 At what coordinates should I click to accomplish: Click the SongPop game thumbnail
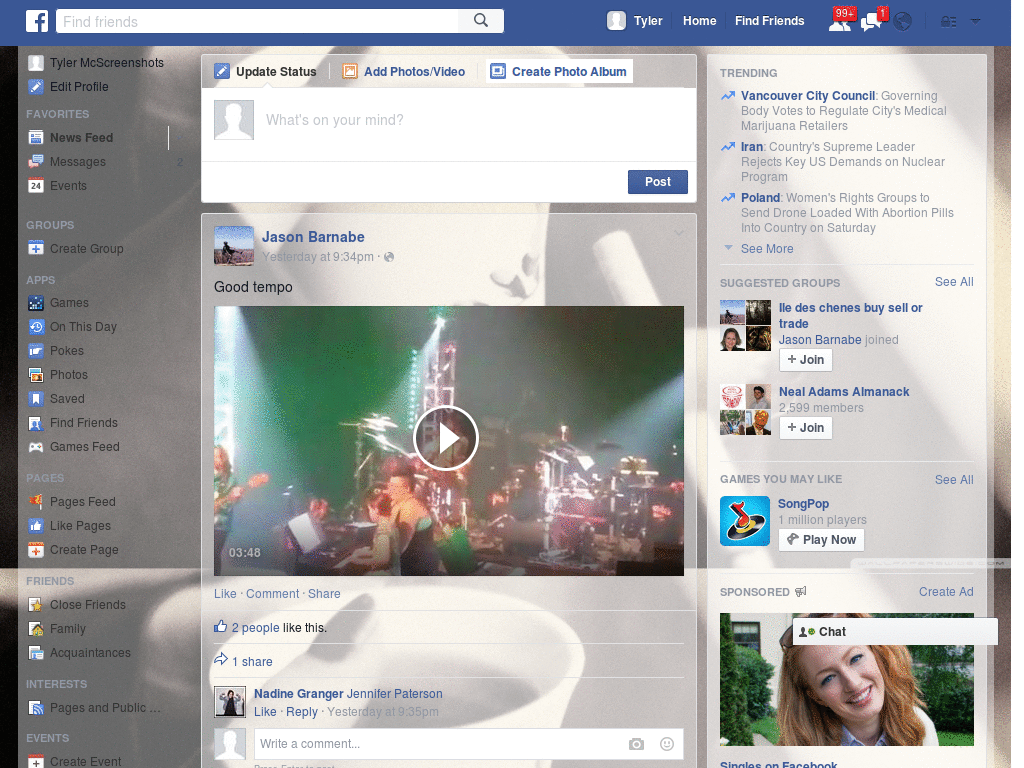(x=744, y=521)
